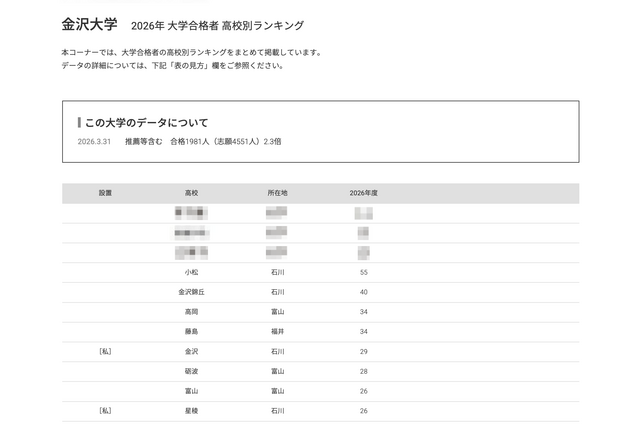Click 石川 in the 金沢錦丘 row

coord(278,292)
